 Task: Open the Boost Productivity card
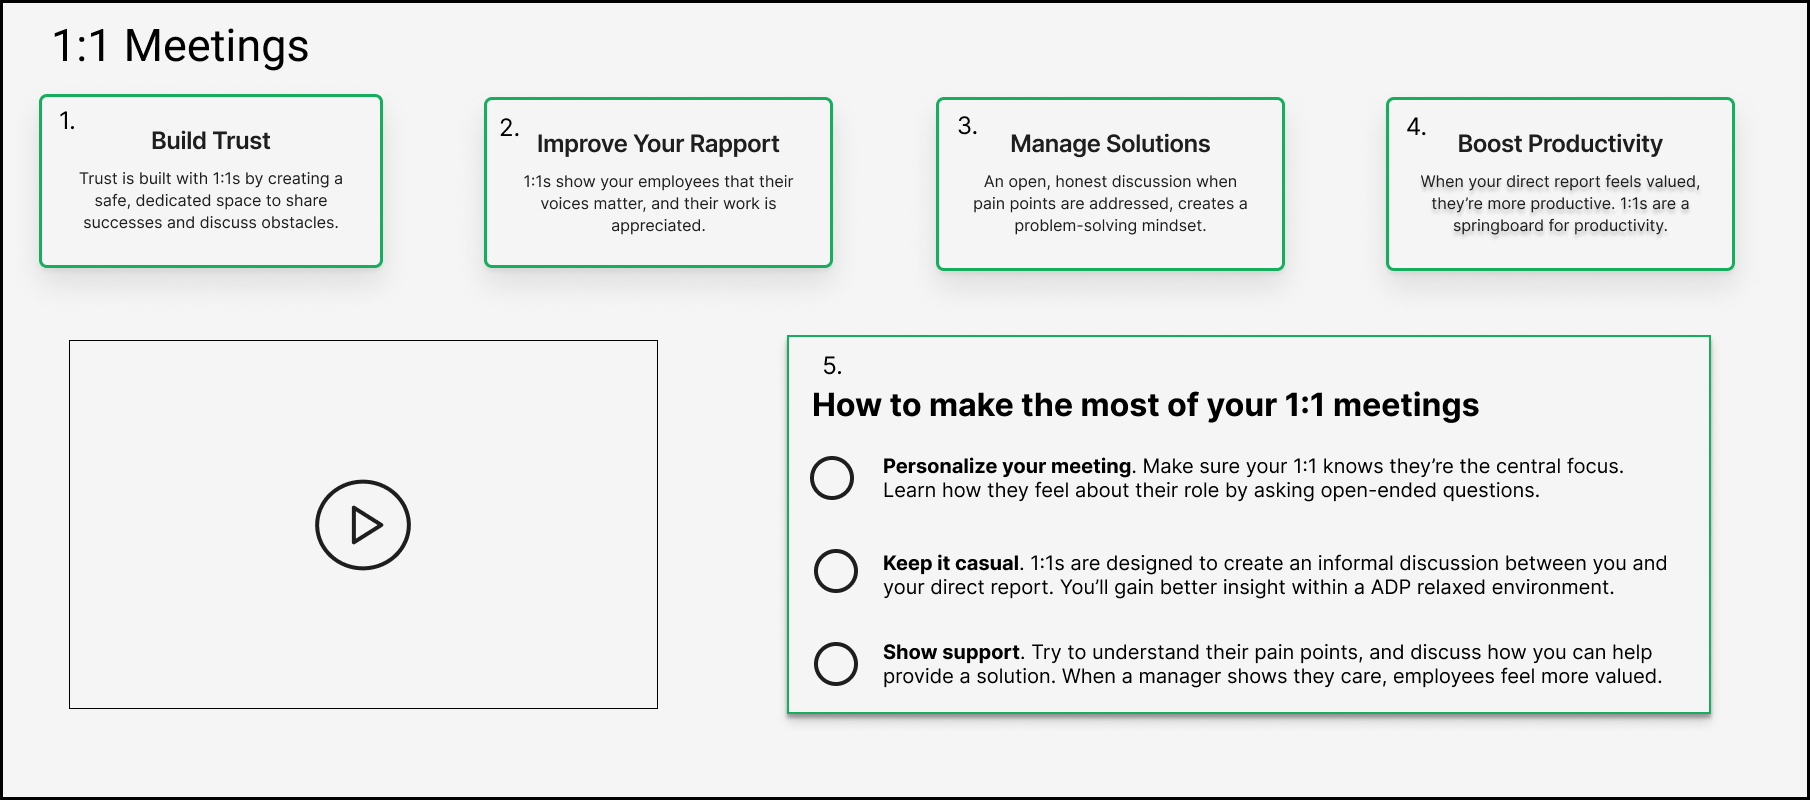click(x=1559, y=144)
